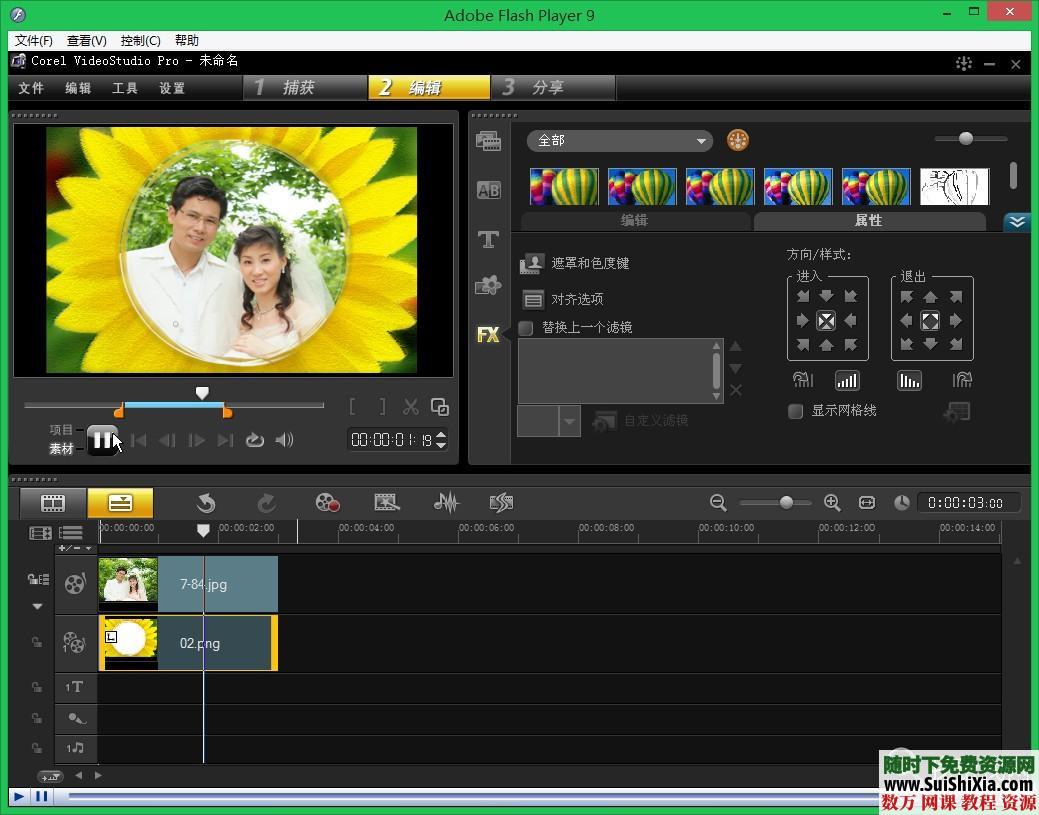Toggle the speaker volume icon under preview

click(285, 440)
